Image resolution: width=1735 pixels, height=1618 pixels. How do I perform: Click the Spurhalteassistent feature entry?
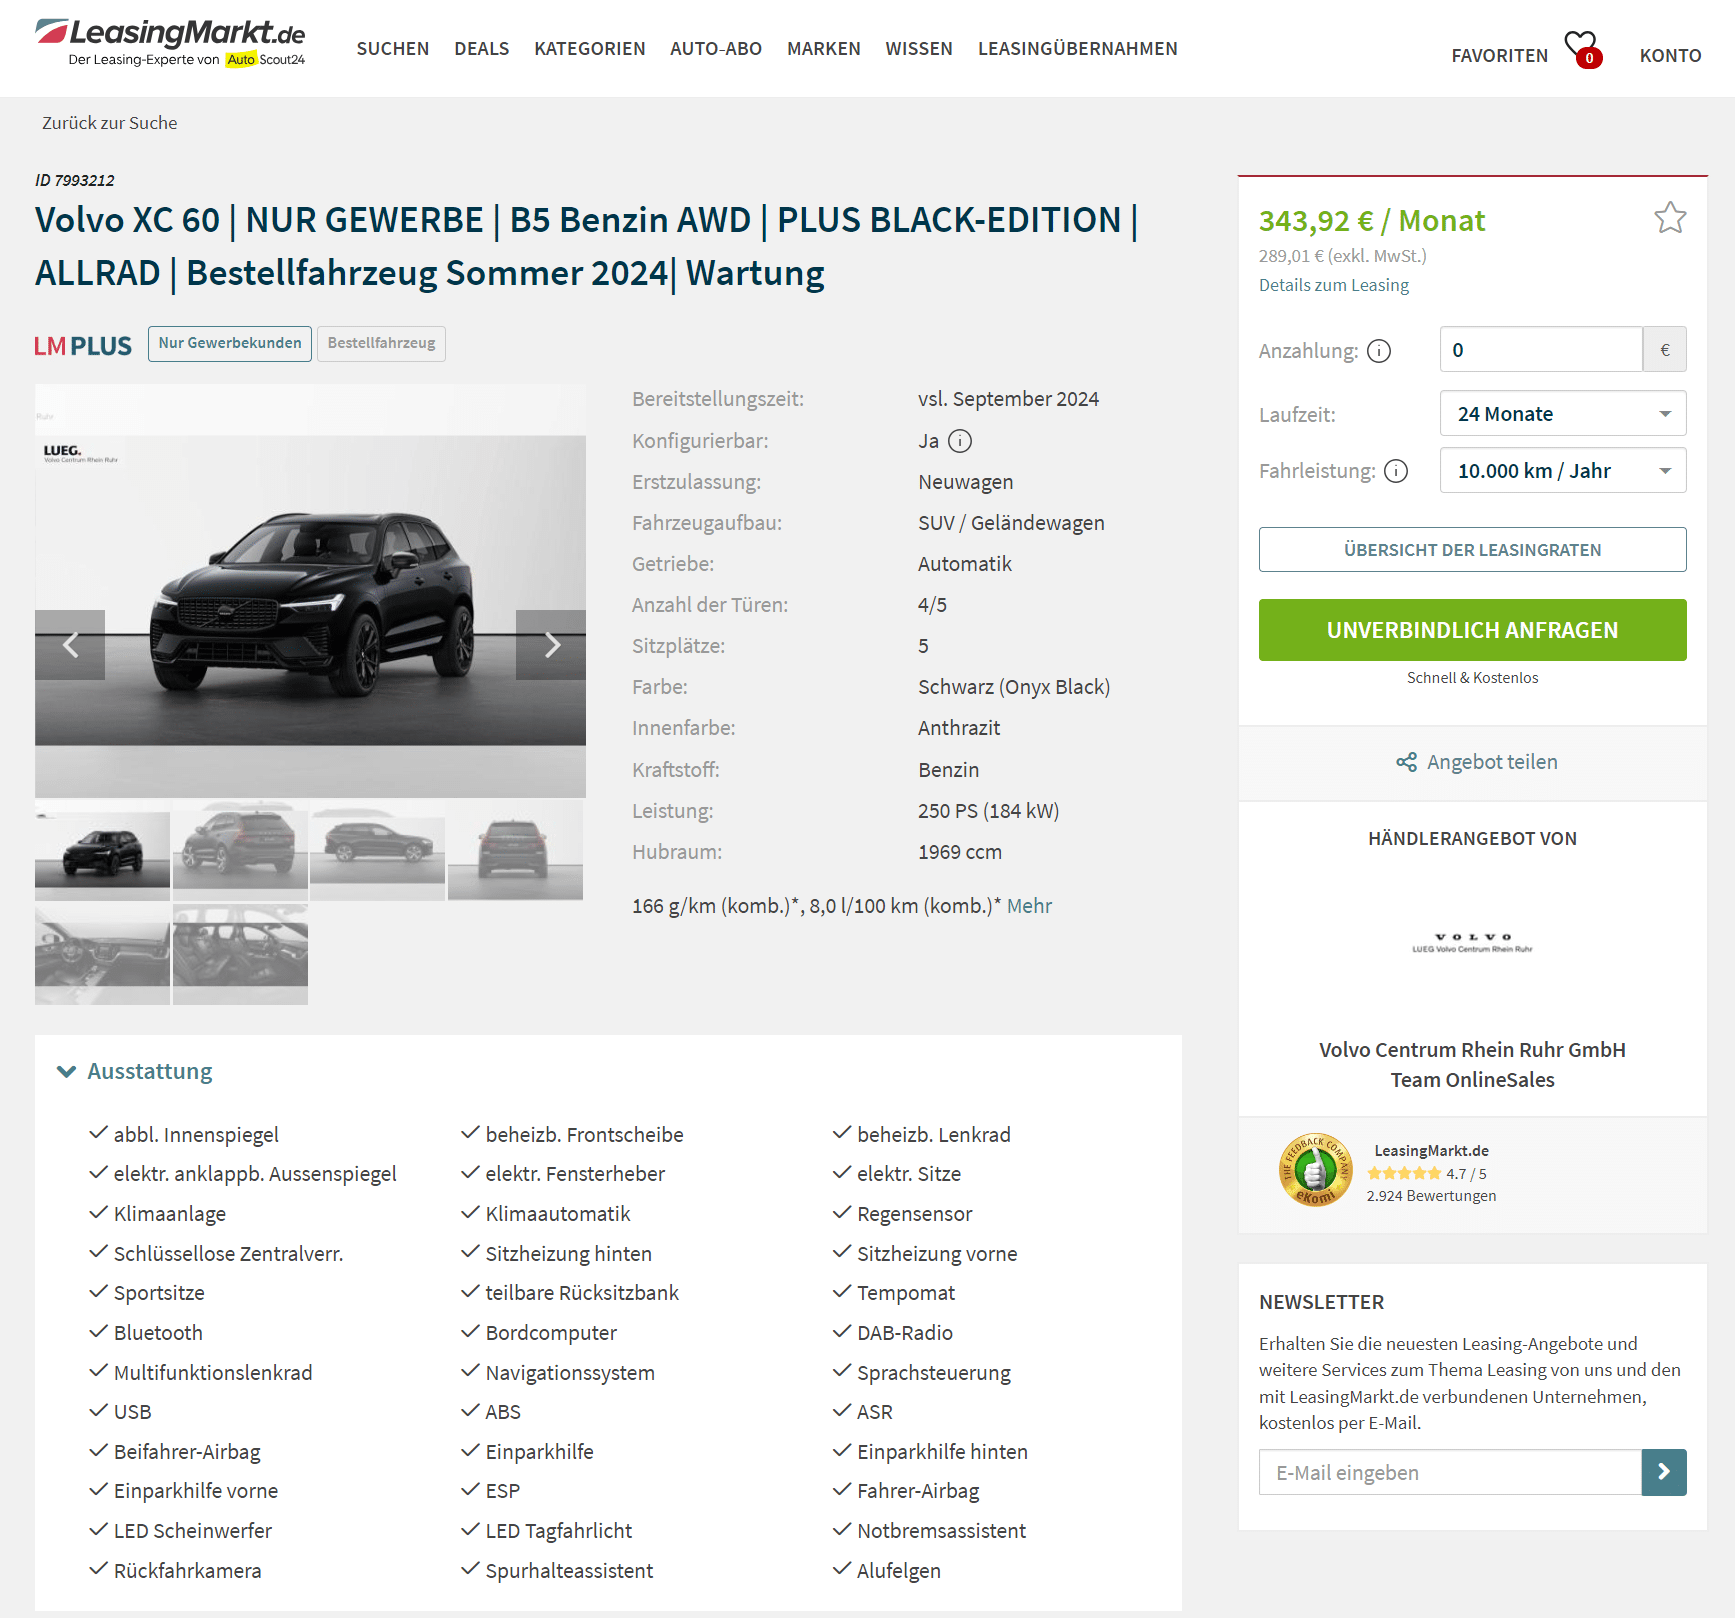pos(569,1571)
